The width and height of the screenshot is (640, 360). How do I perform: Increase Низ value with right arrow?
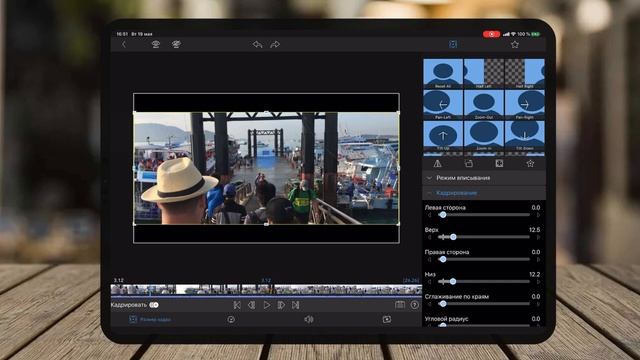(x=538, y=281)
